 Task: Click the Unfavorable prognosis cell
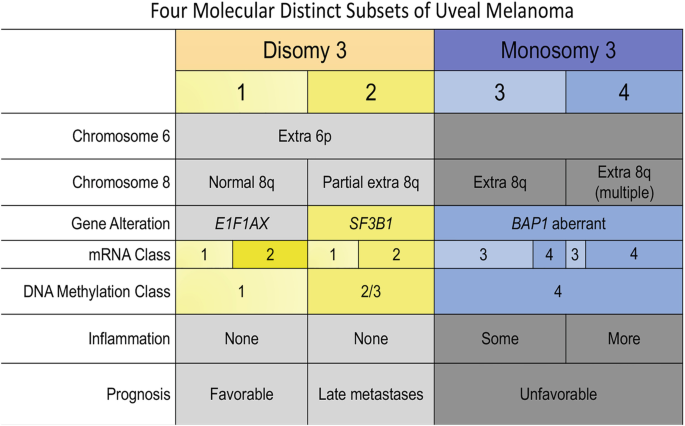559,395
